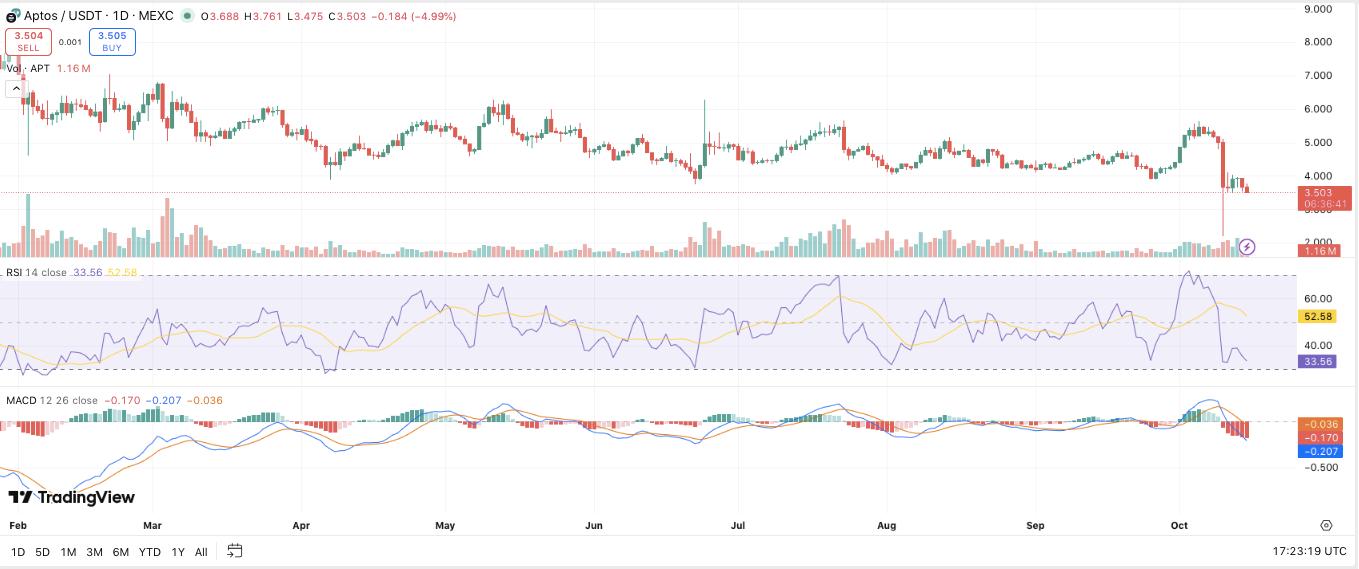
Task: Click the blue BUY 3.505 button
Action: [112, 41]
